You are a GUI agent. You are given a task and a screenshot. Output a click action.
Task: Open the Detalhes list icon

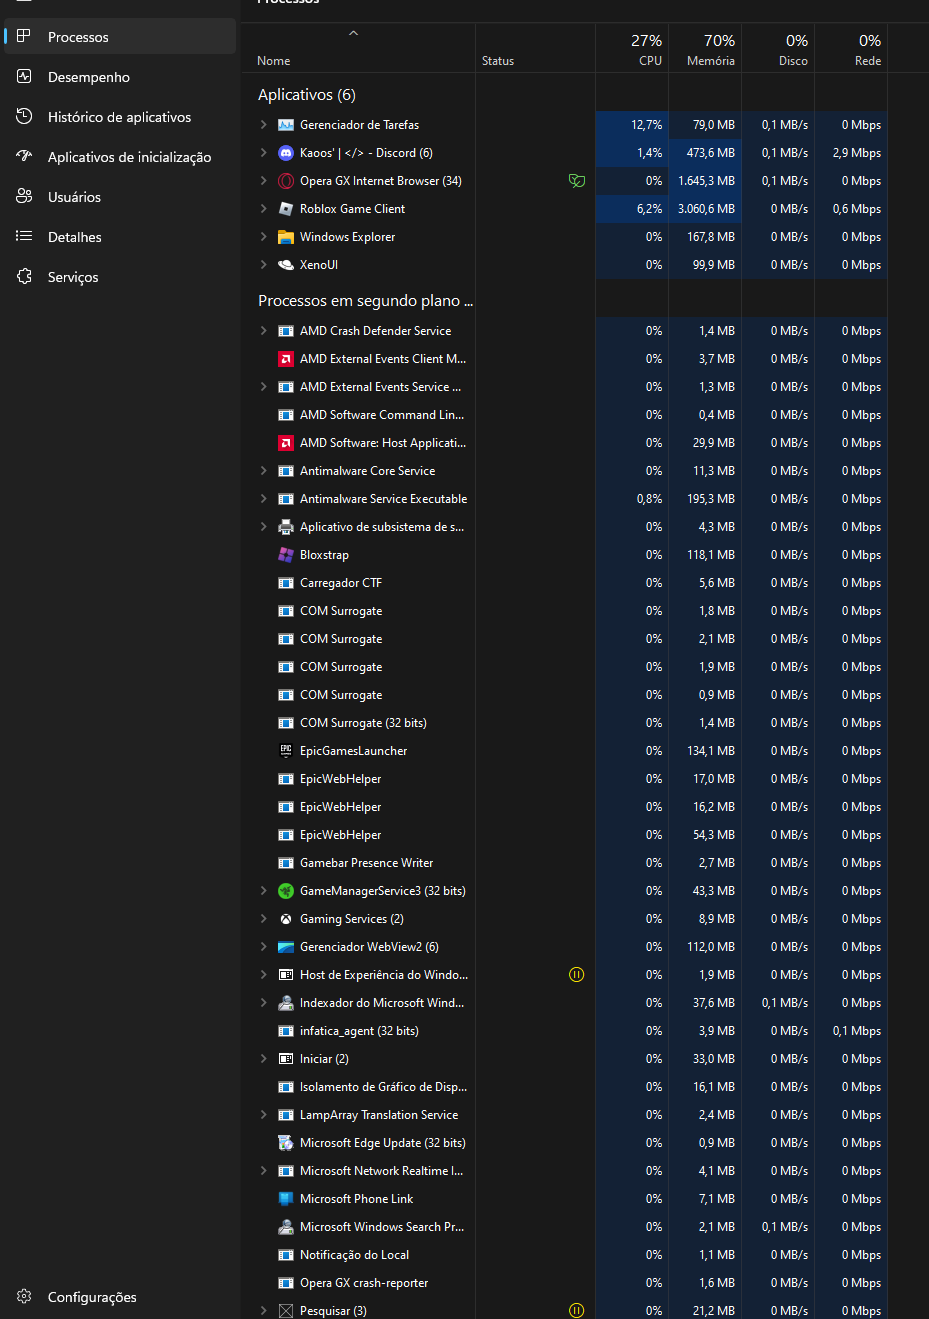24,236
